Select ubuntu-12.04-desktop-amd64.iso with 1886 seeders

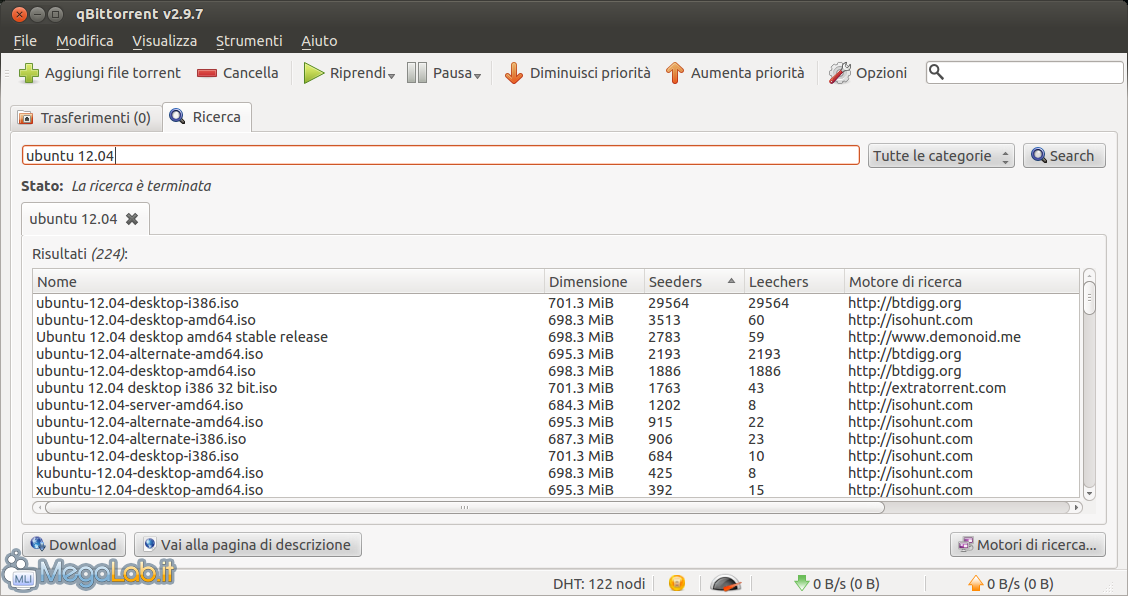tap(556, 371)
